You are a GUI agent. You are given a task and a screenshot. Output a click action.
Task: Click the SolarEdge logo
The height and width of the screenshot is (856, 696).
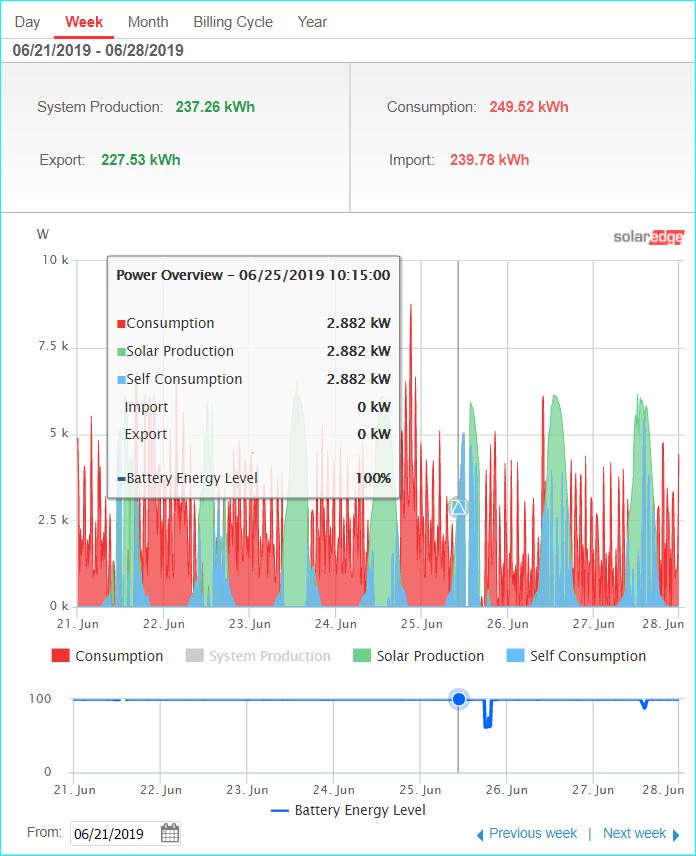coord(649,237)
